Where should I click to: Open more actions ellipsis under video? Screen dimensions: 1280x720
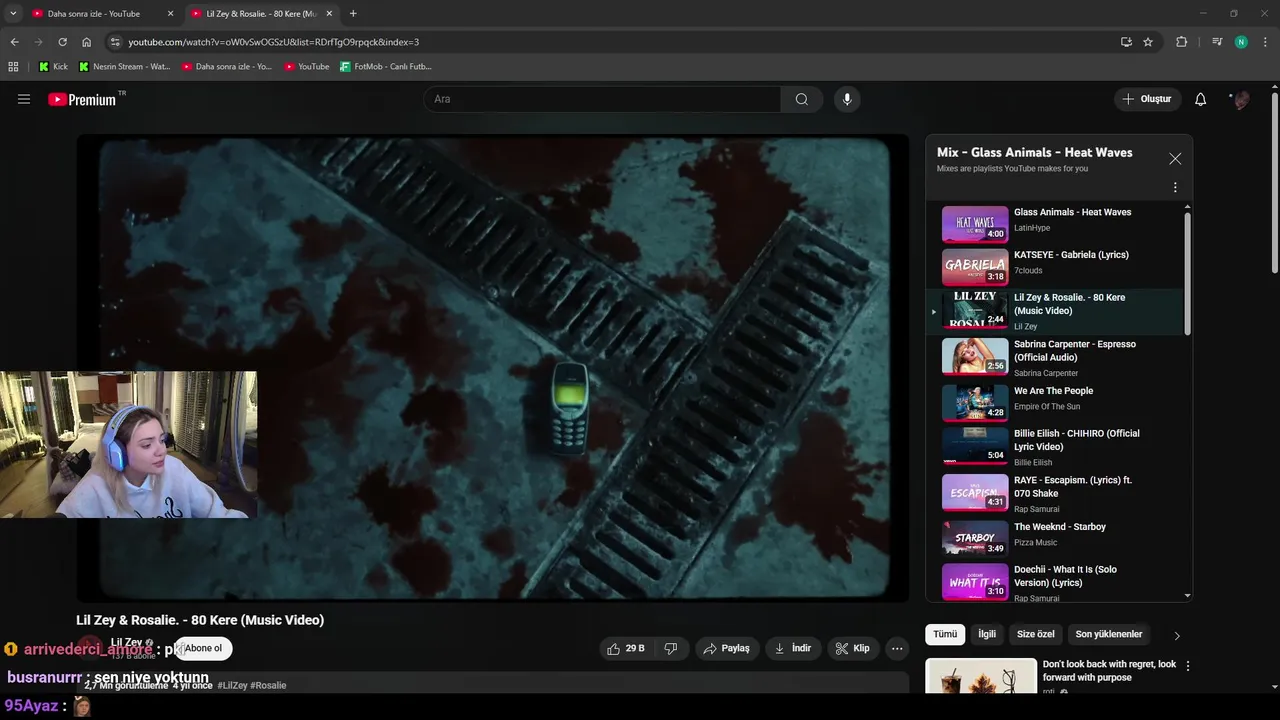[897, 648]
